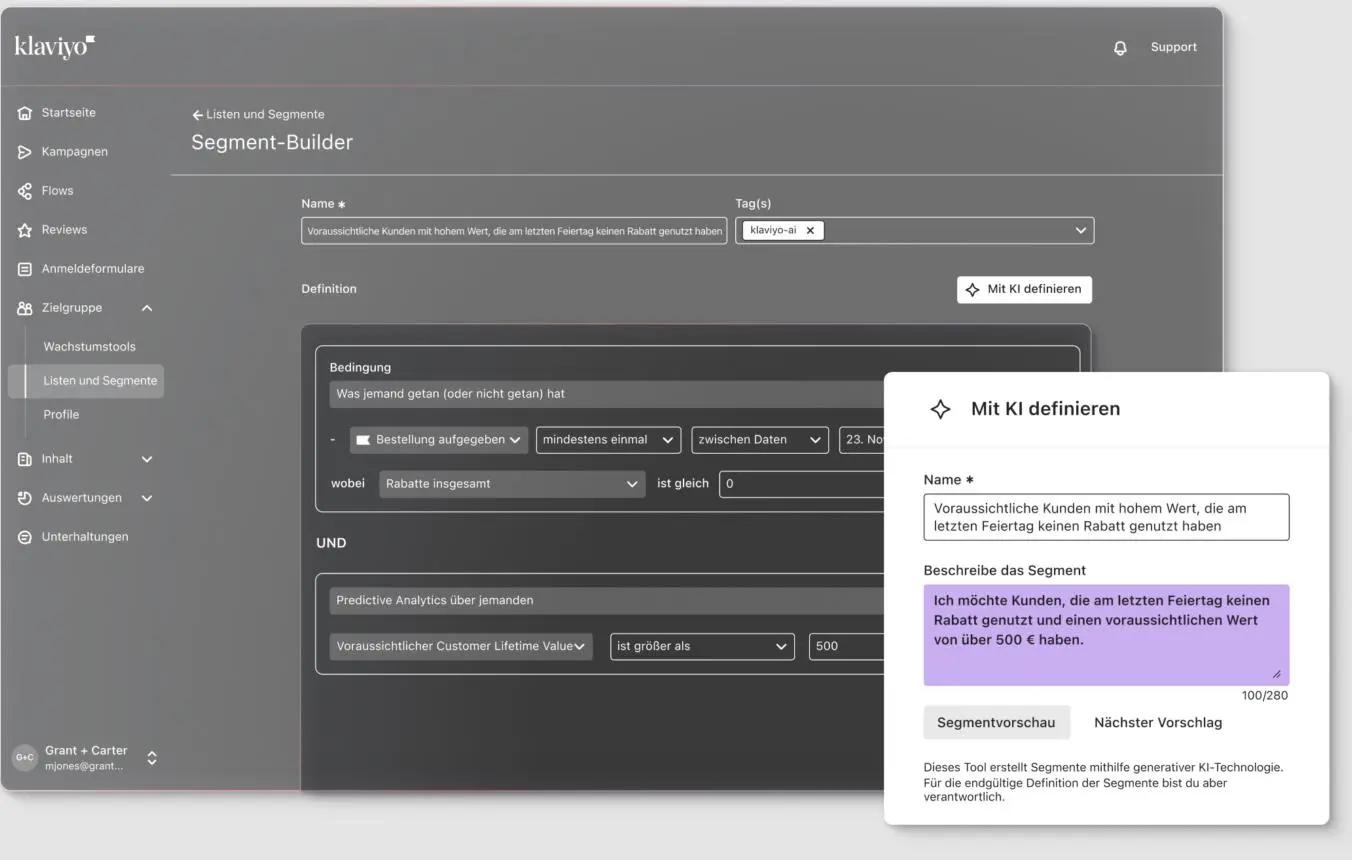Select the Flows node icon in sidebar
Viewport: 1352px width, 860px height.
24,190
